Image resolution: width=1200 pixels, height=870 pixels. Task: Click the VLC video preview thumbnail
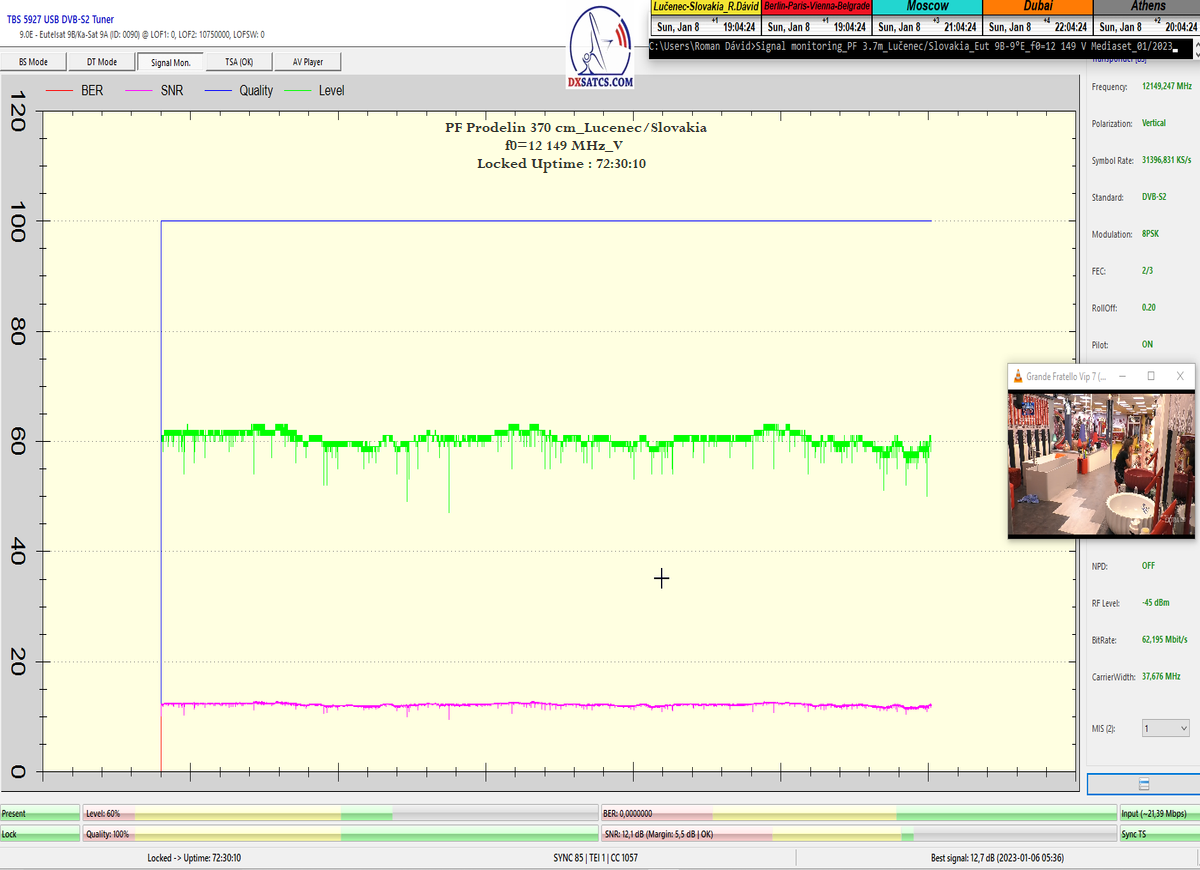tap(1101, 464)
